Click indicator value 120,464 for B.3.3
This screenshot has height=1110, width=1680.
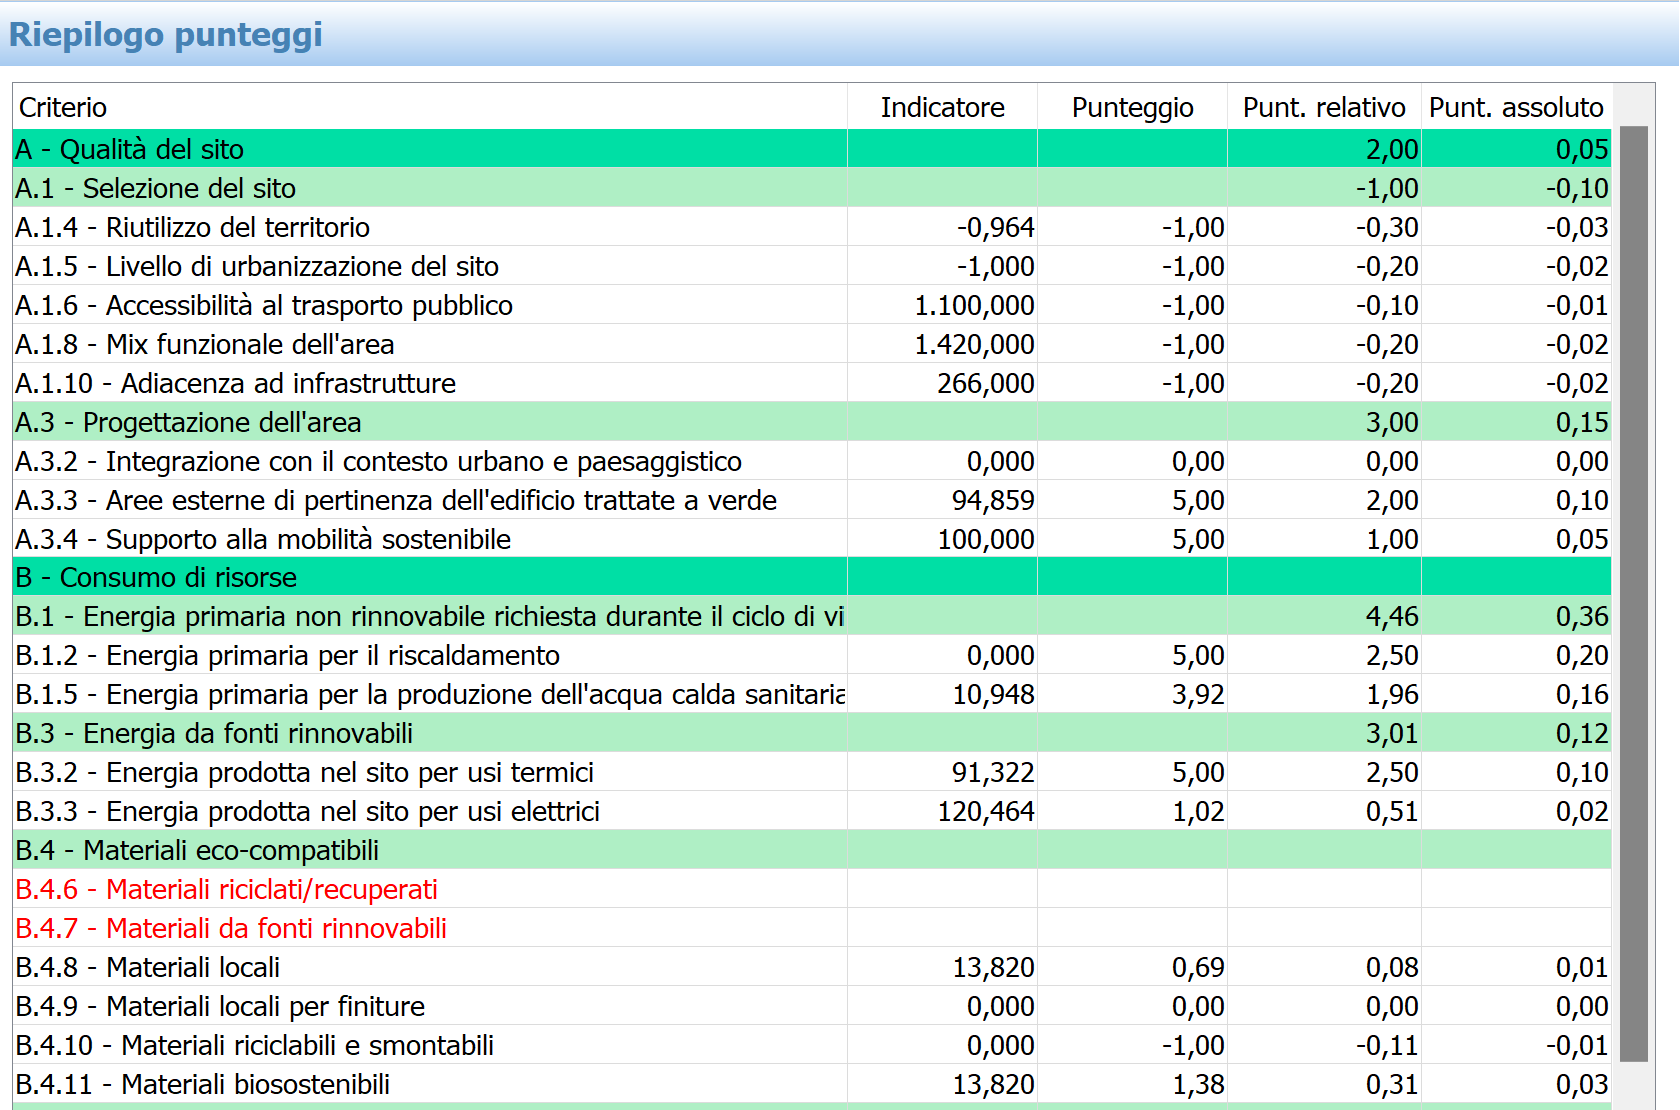(986, 811)
